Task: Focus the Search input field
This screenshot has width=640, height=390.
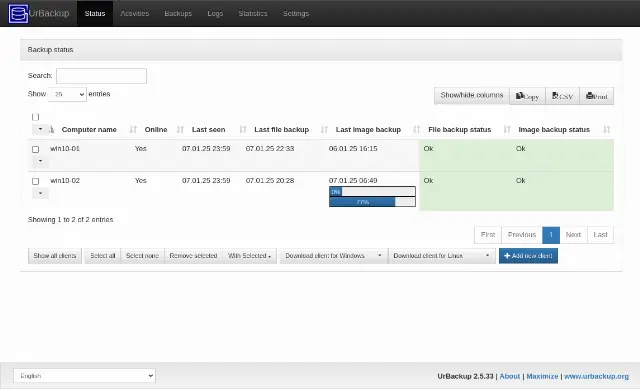Action: coord(101,76)
